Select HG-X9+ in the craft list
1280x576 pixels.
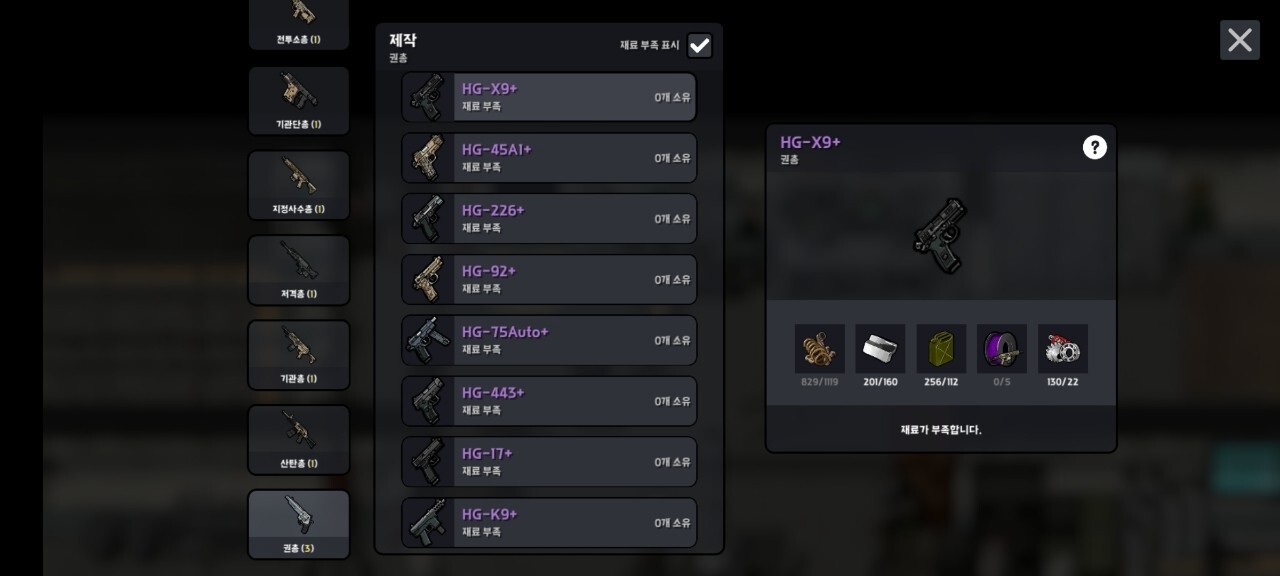549,97
